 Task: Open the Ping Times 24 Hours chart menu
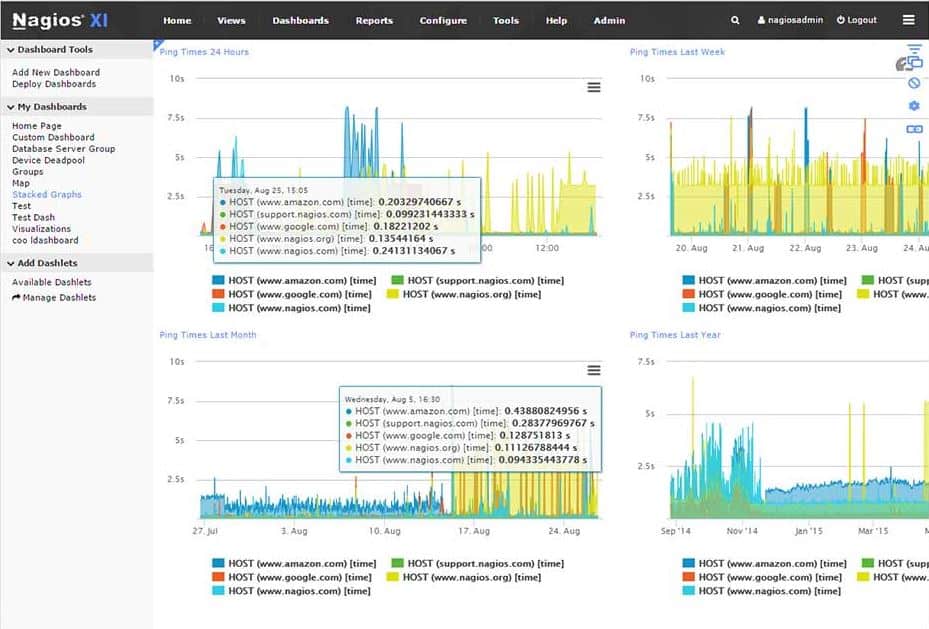click(x=594, y=87)
